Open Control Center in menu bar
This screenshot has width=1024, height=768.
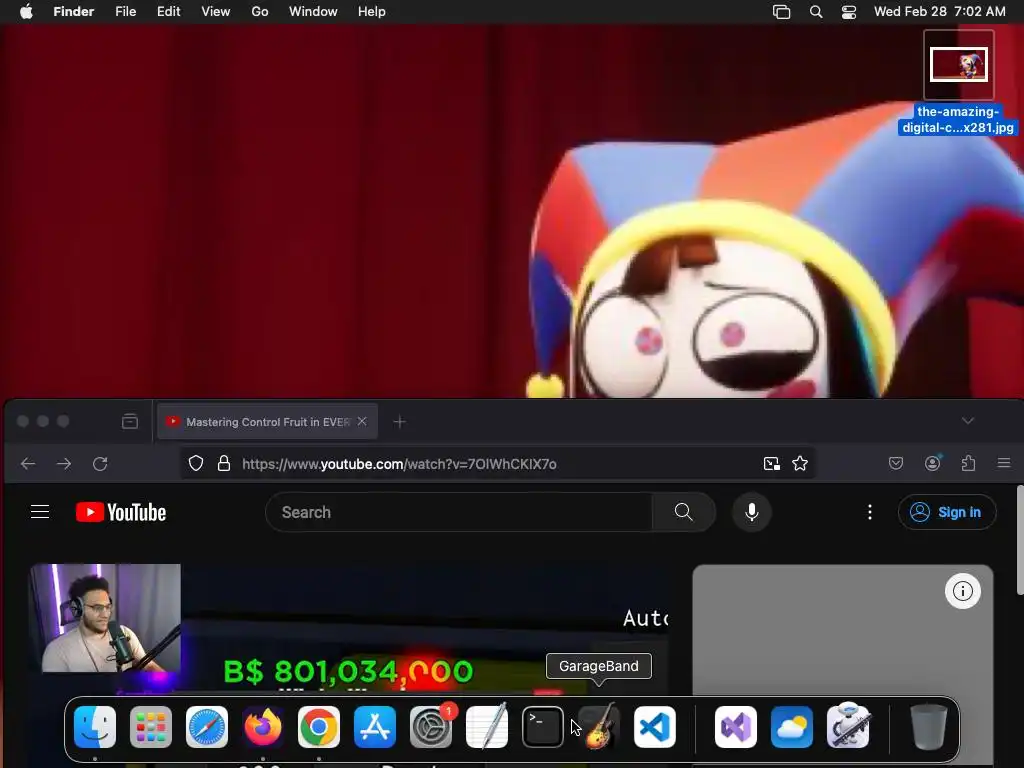849,12
